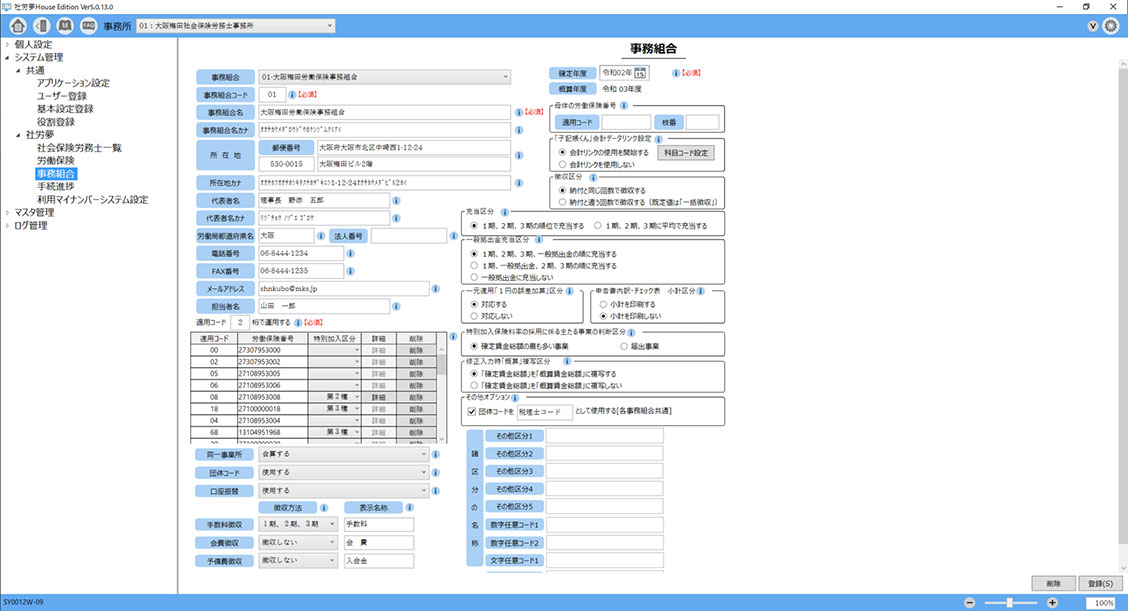Show info for 事務組合コード field

[292, 94]
